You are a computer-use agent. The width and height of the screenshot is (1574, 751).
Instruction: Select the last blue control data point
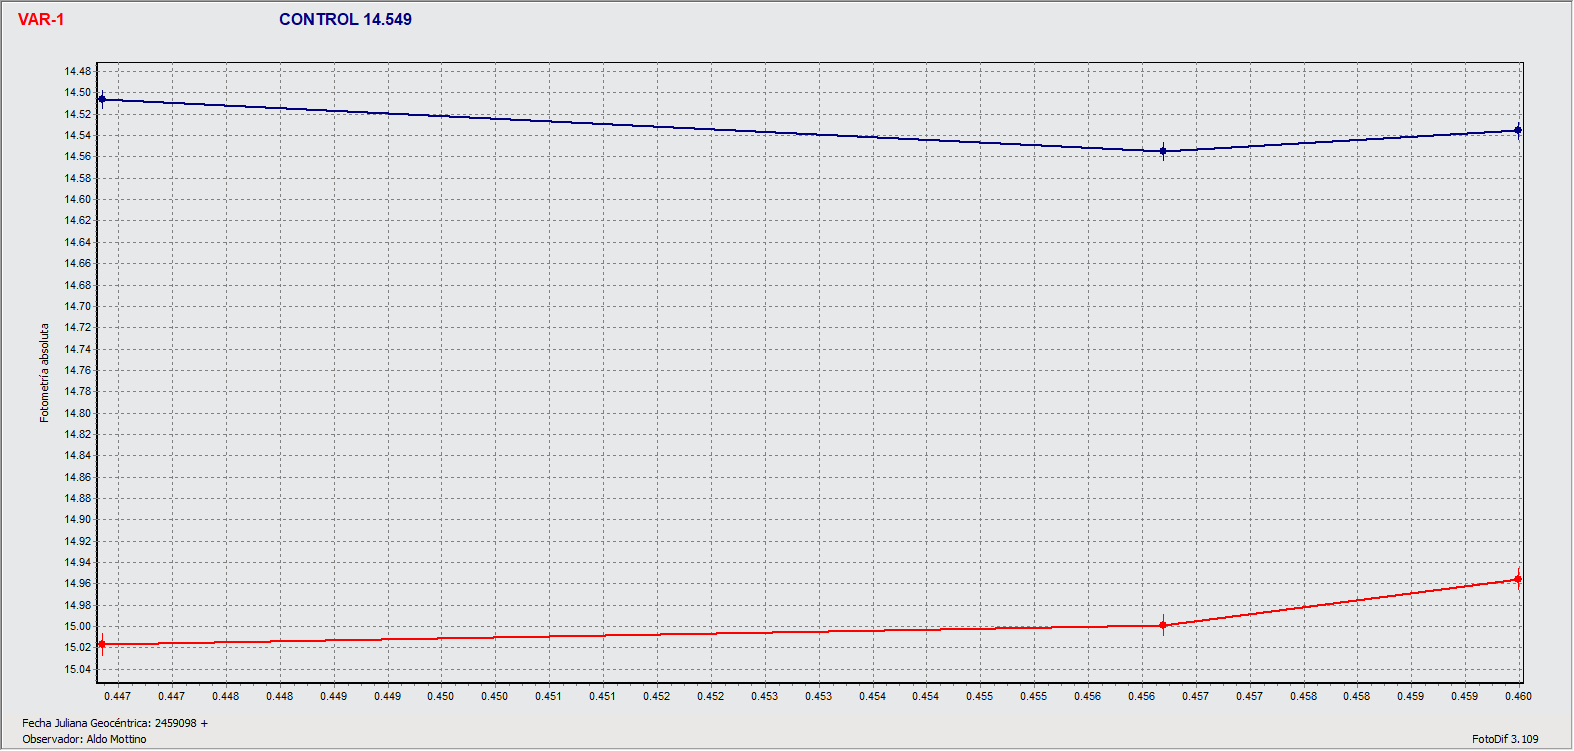tap(1518, 130)
